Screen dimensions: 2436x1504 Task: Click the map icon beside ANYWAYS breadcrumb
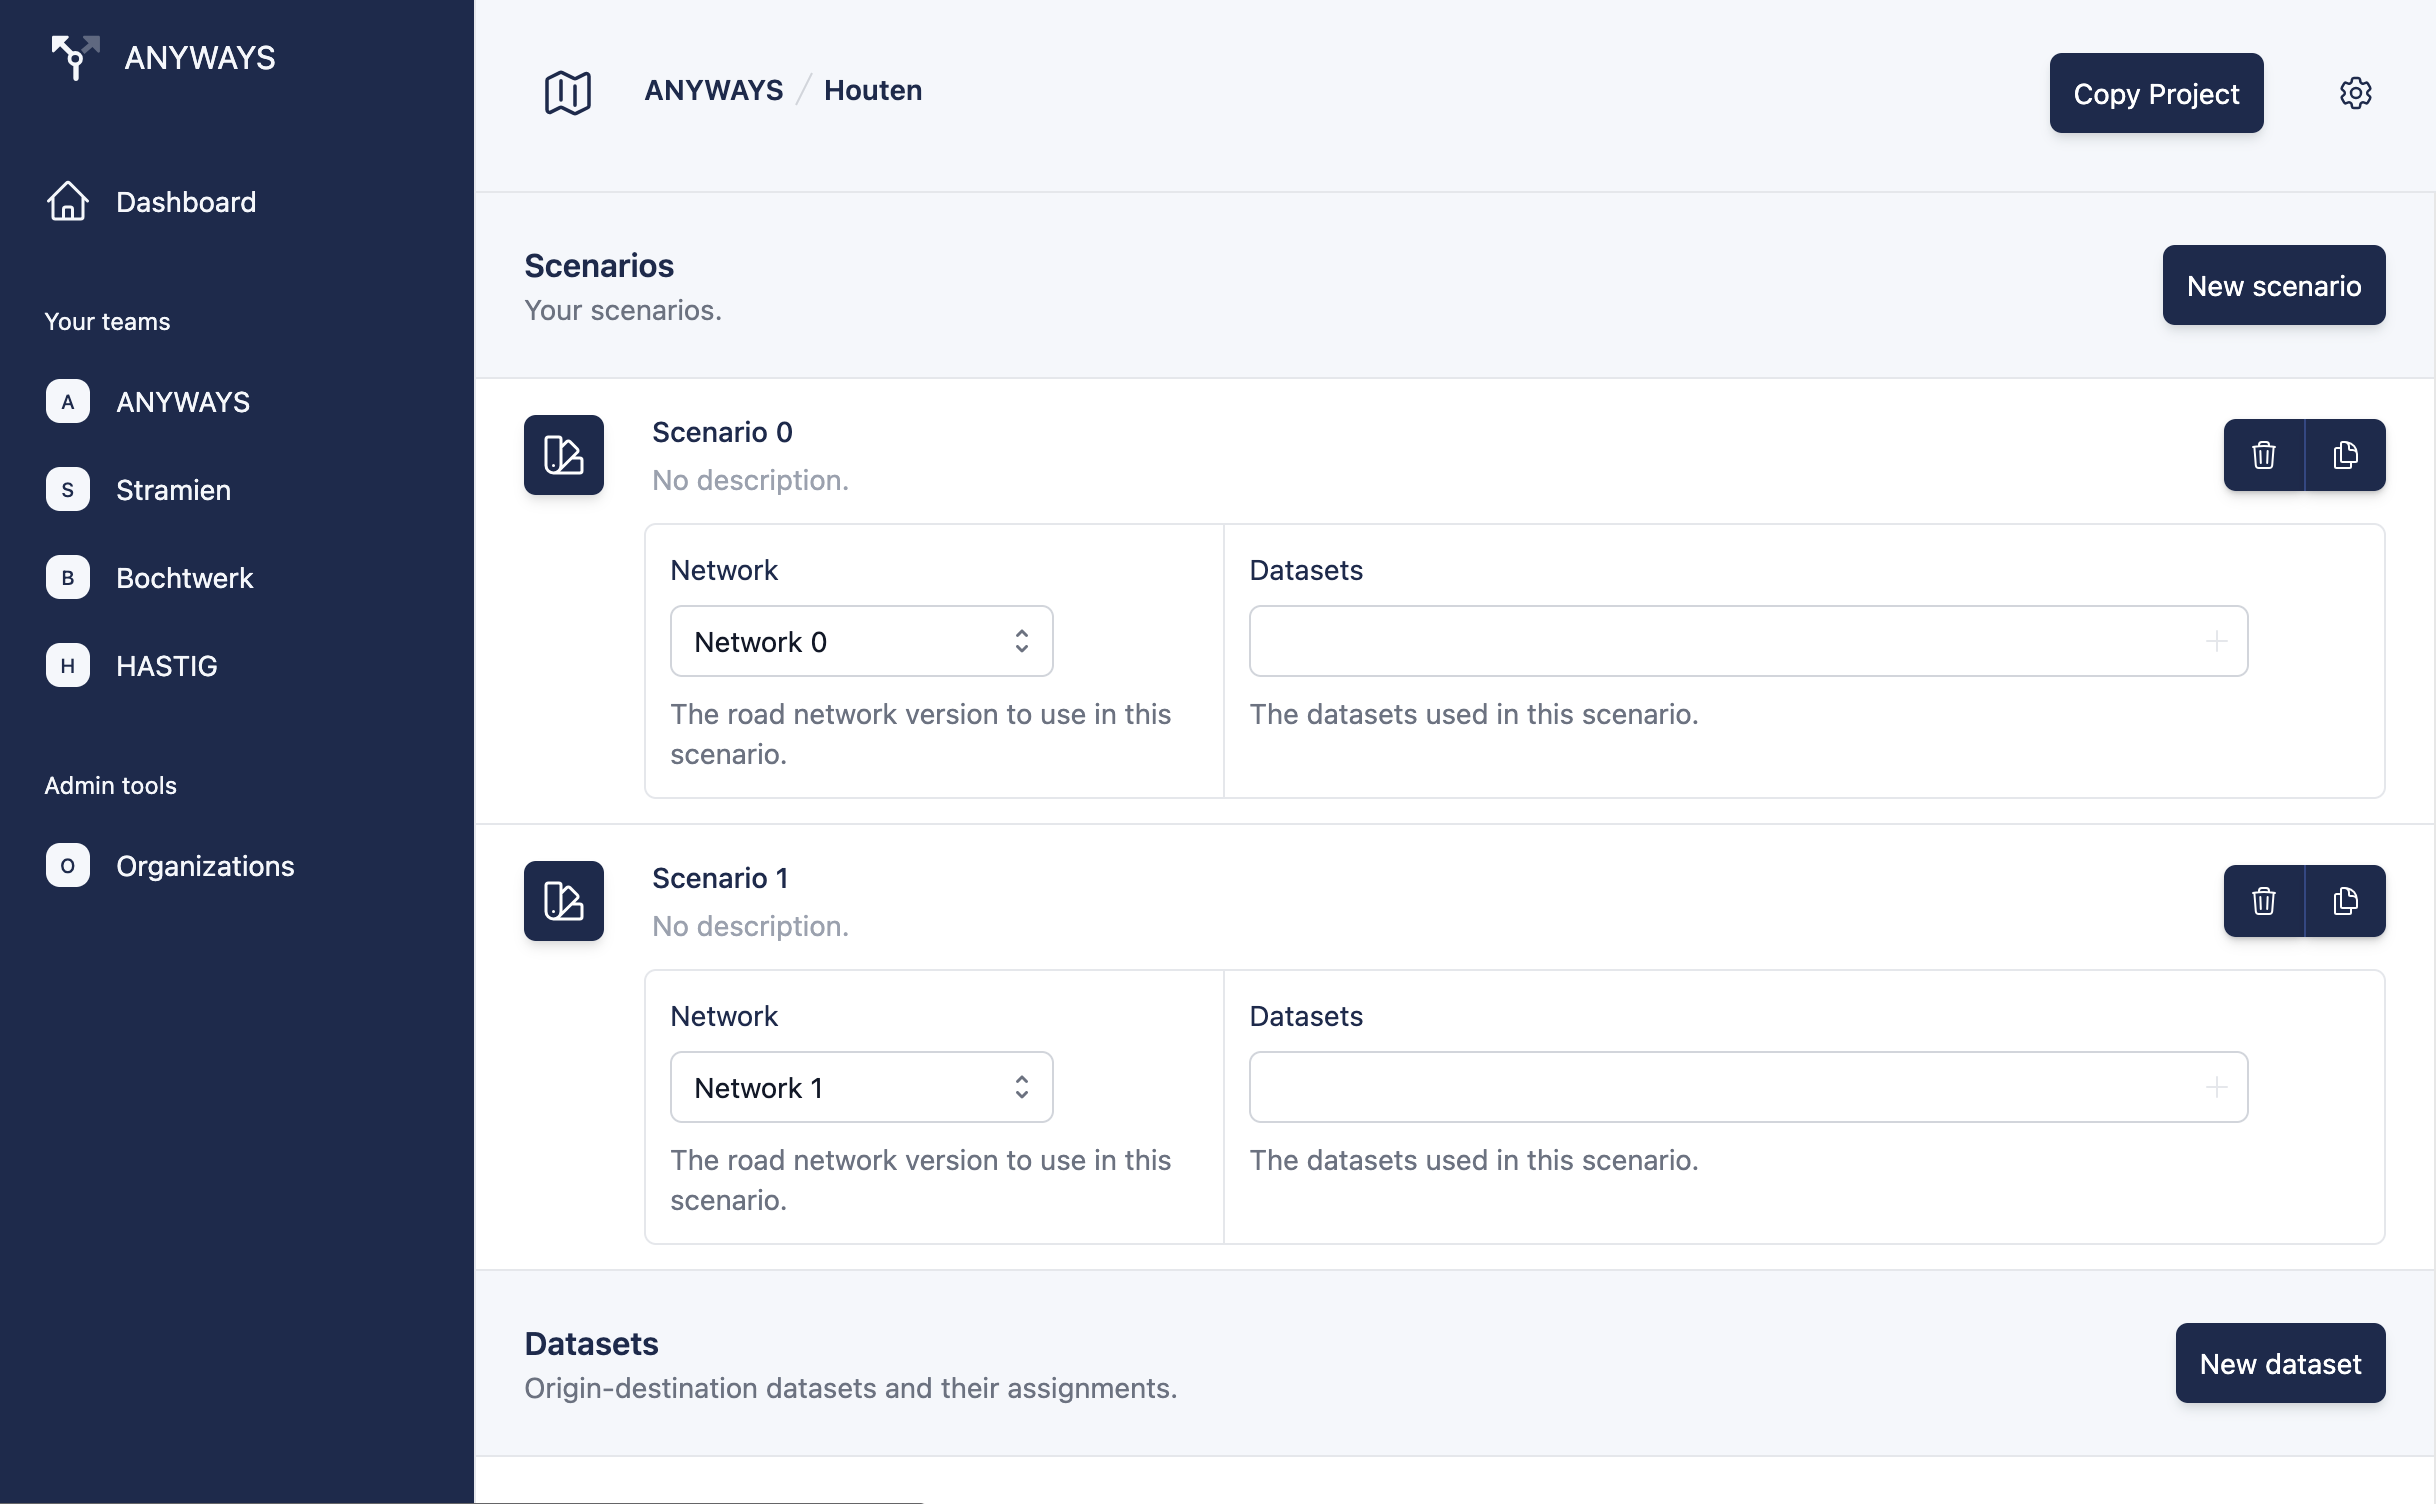[567, 92]
